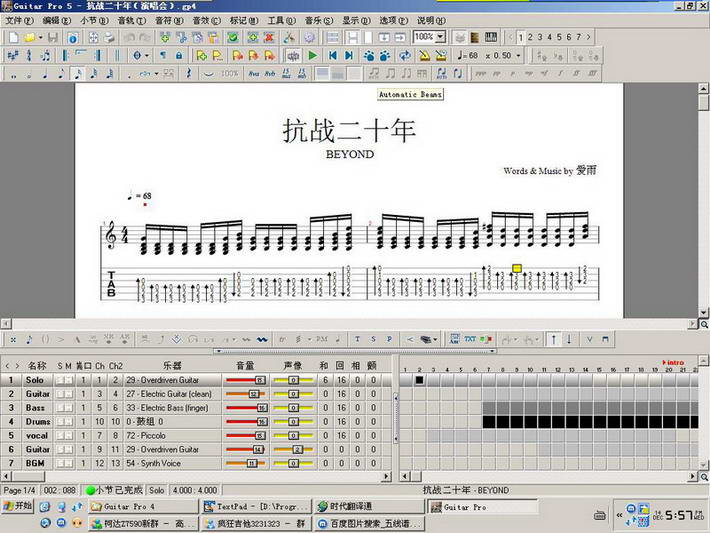Click the 开始 Start button
The image size is (710, 533).
pos(18,506)
